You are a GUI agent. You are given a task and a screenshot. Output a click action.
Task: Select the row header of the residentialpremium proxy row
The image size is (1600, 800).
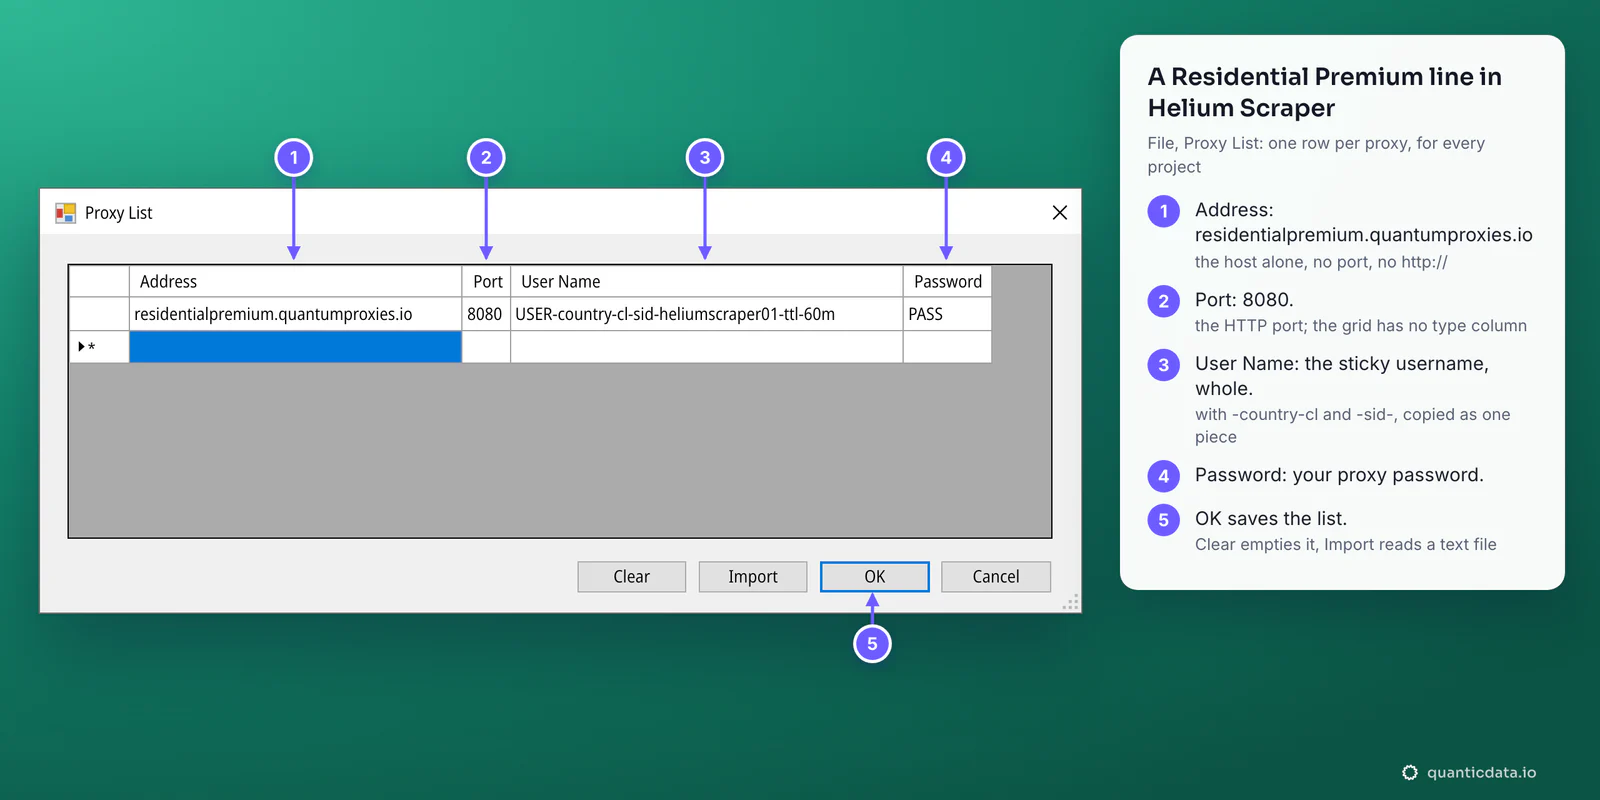99,314
